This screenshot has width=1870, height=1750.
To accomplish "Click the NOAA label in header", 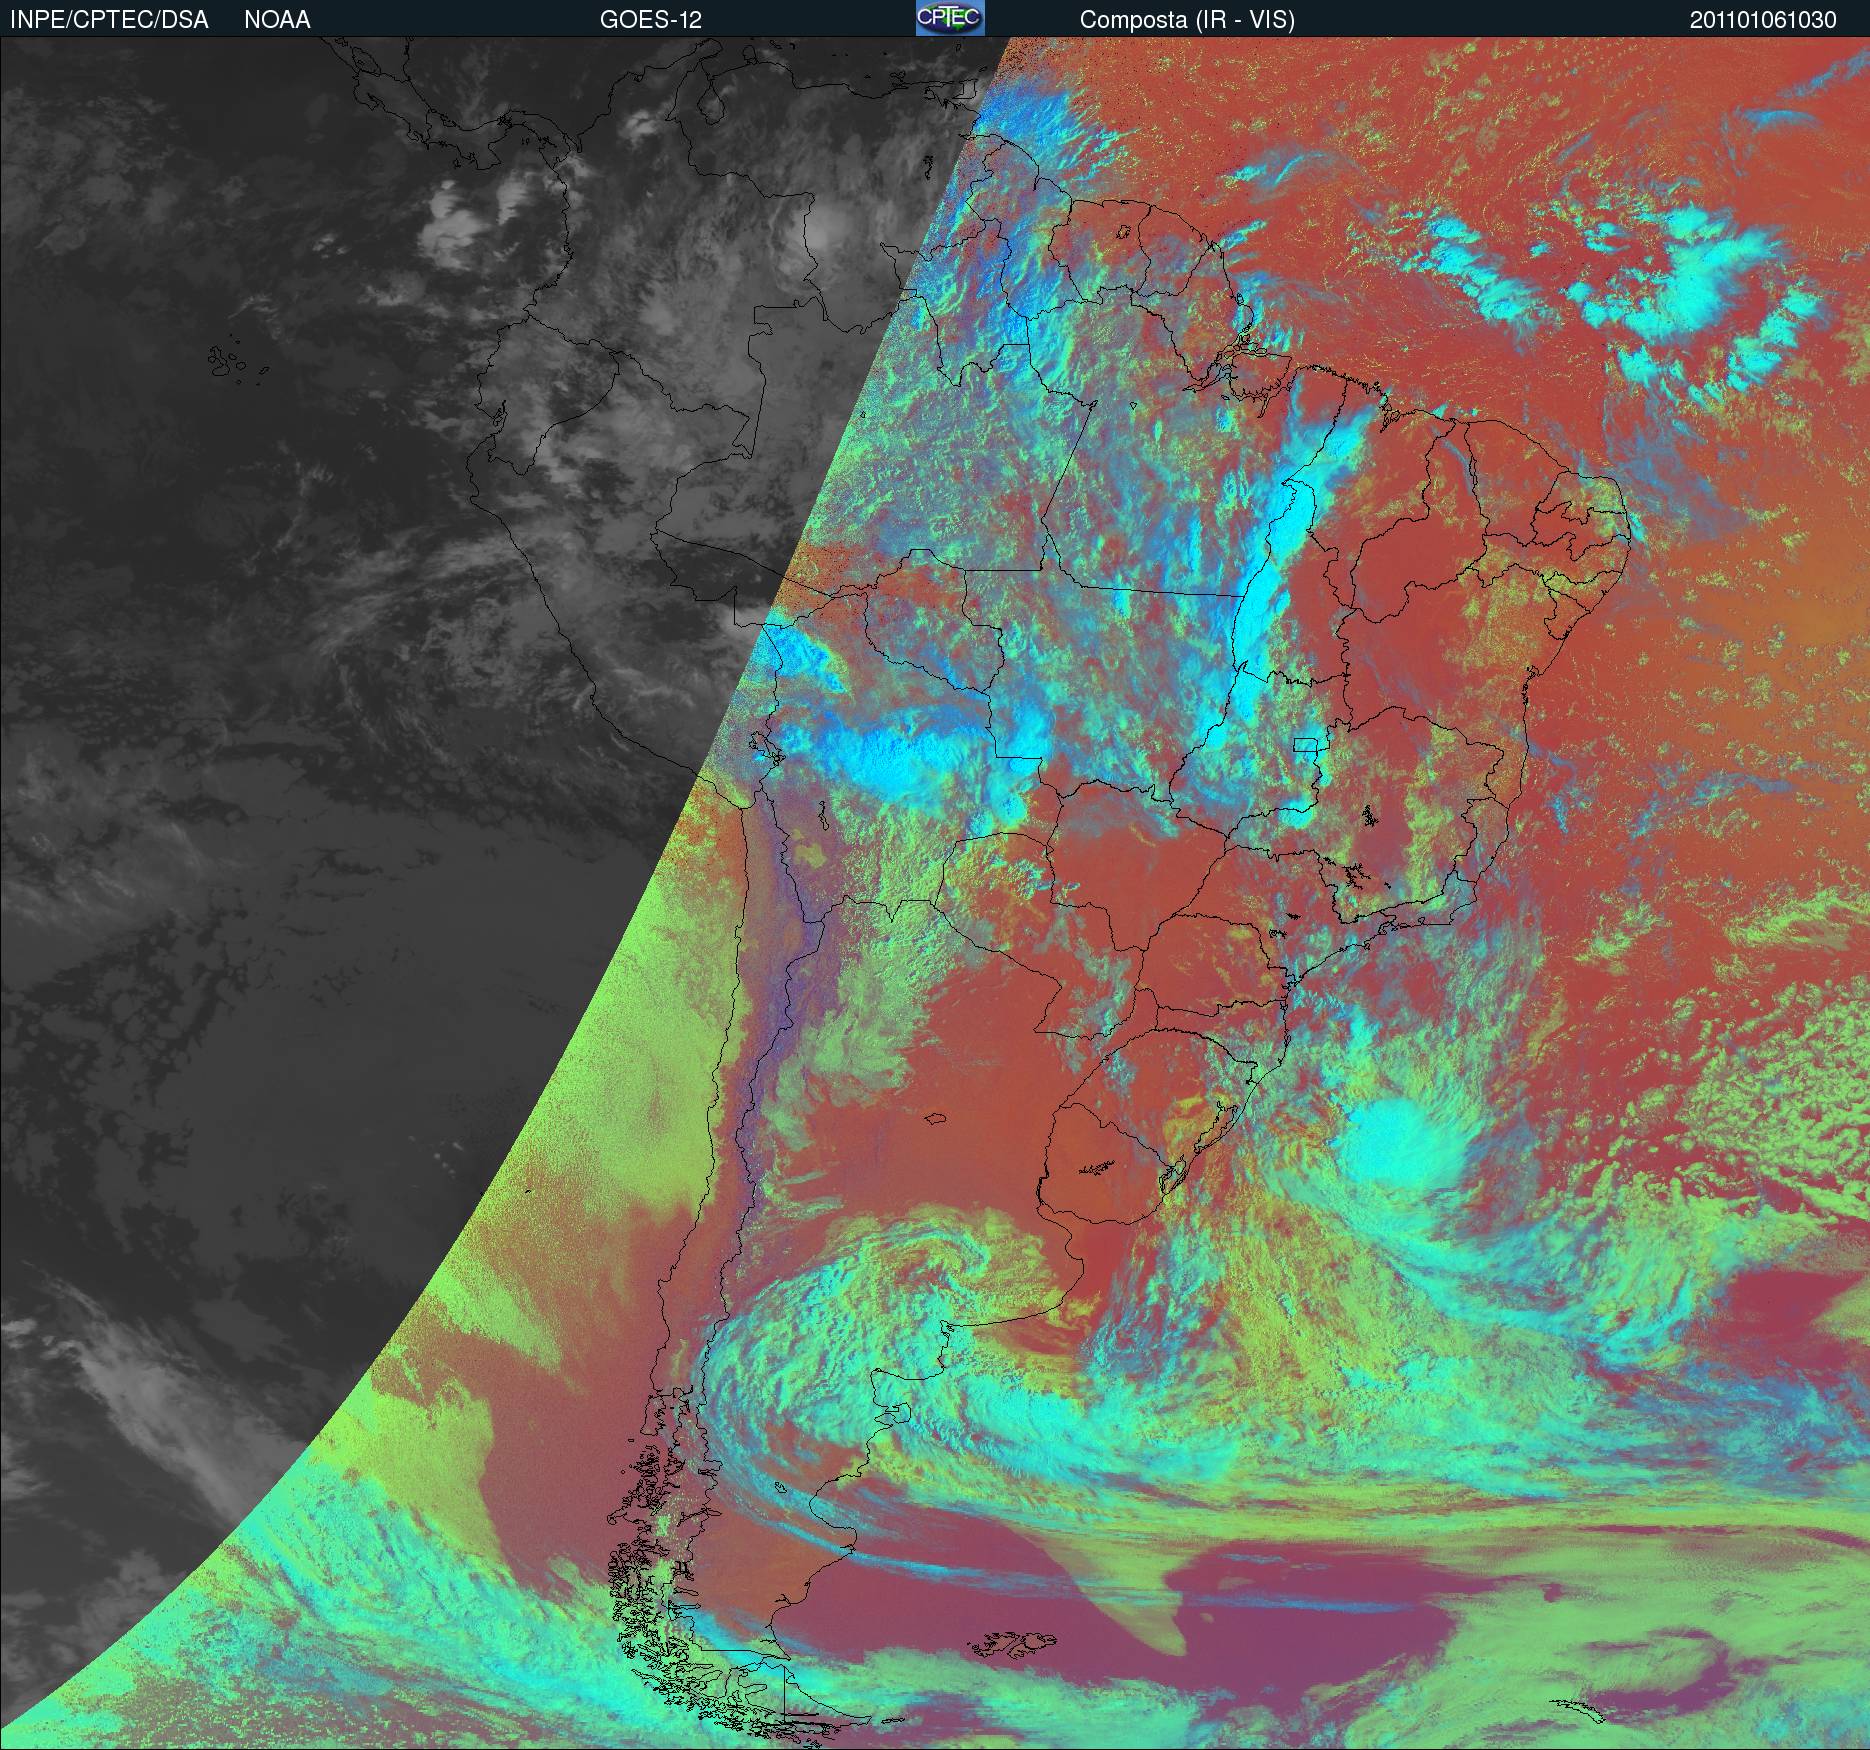I will 277,20.
